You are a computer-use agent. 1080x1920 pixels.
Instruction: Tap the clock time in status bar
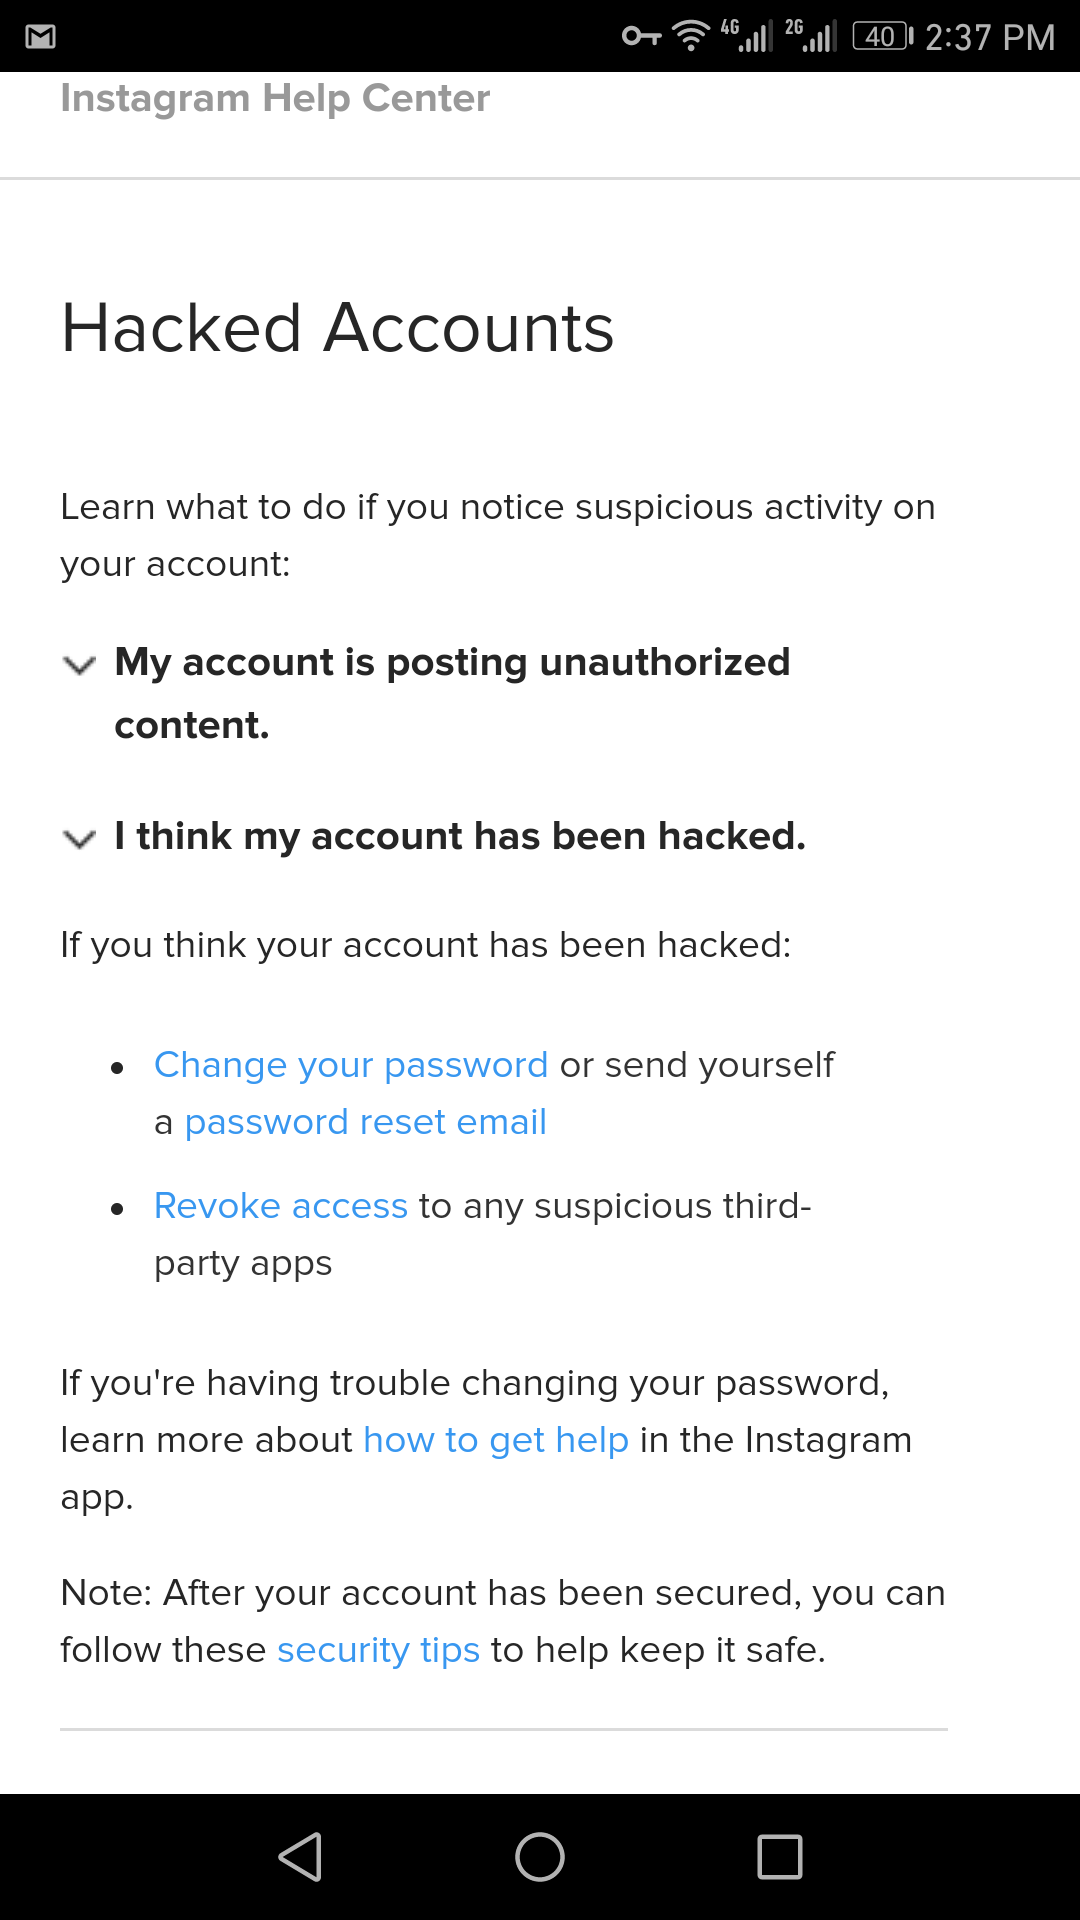coord(990,37)
